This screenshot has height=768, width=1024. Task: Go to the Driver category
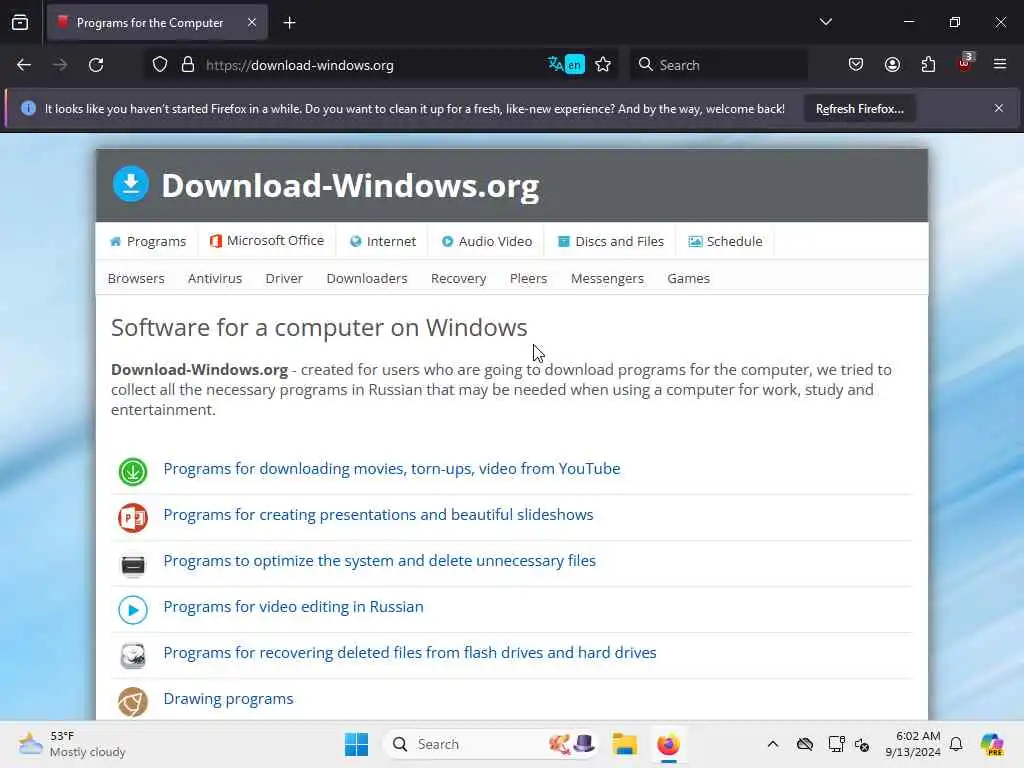284,279
